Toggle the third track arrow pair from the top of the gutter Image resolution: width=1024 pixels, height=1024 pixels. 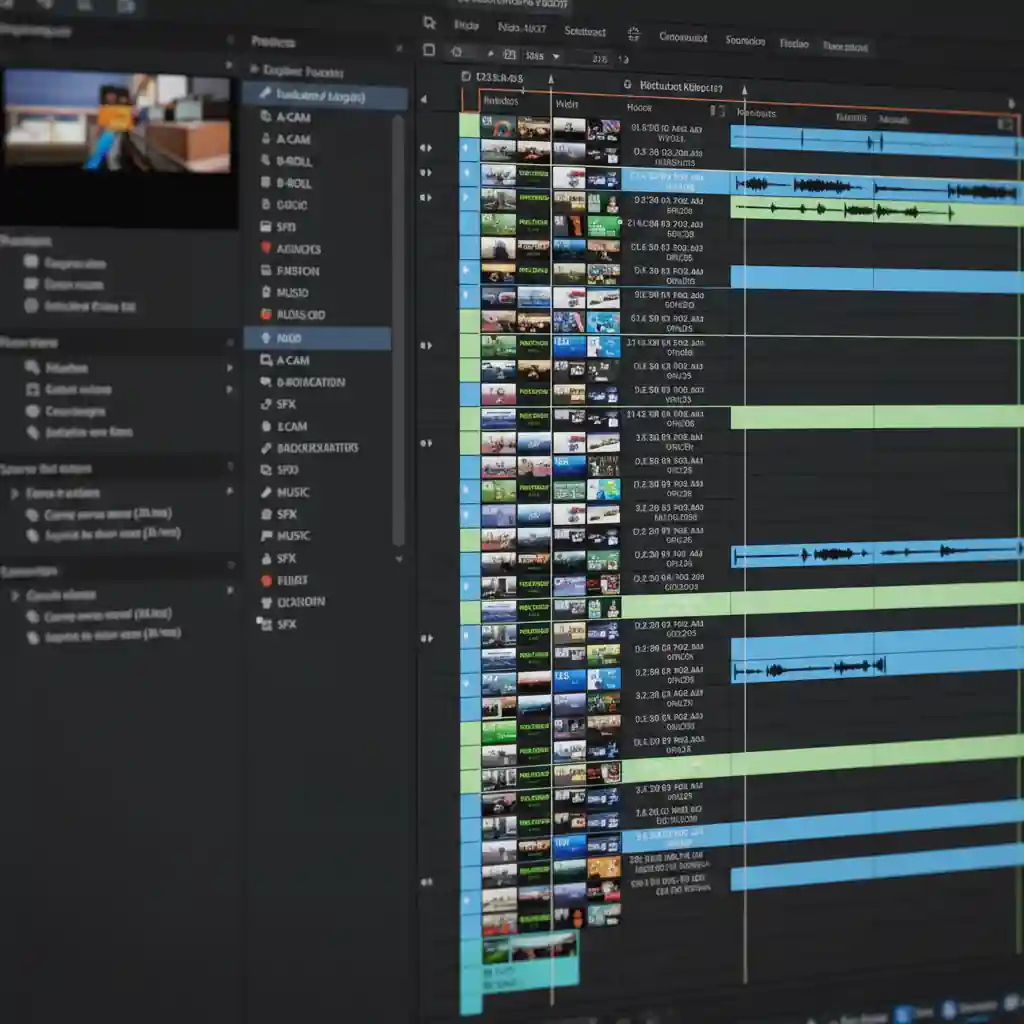coord(426,197)
